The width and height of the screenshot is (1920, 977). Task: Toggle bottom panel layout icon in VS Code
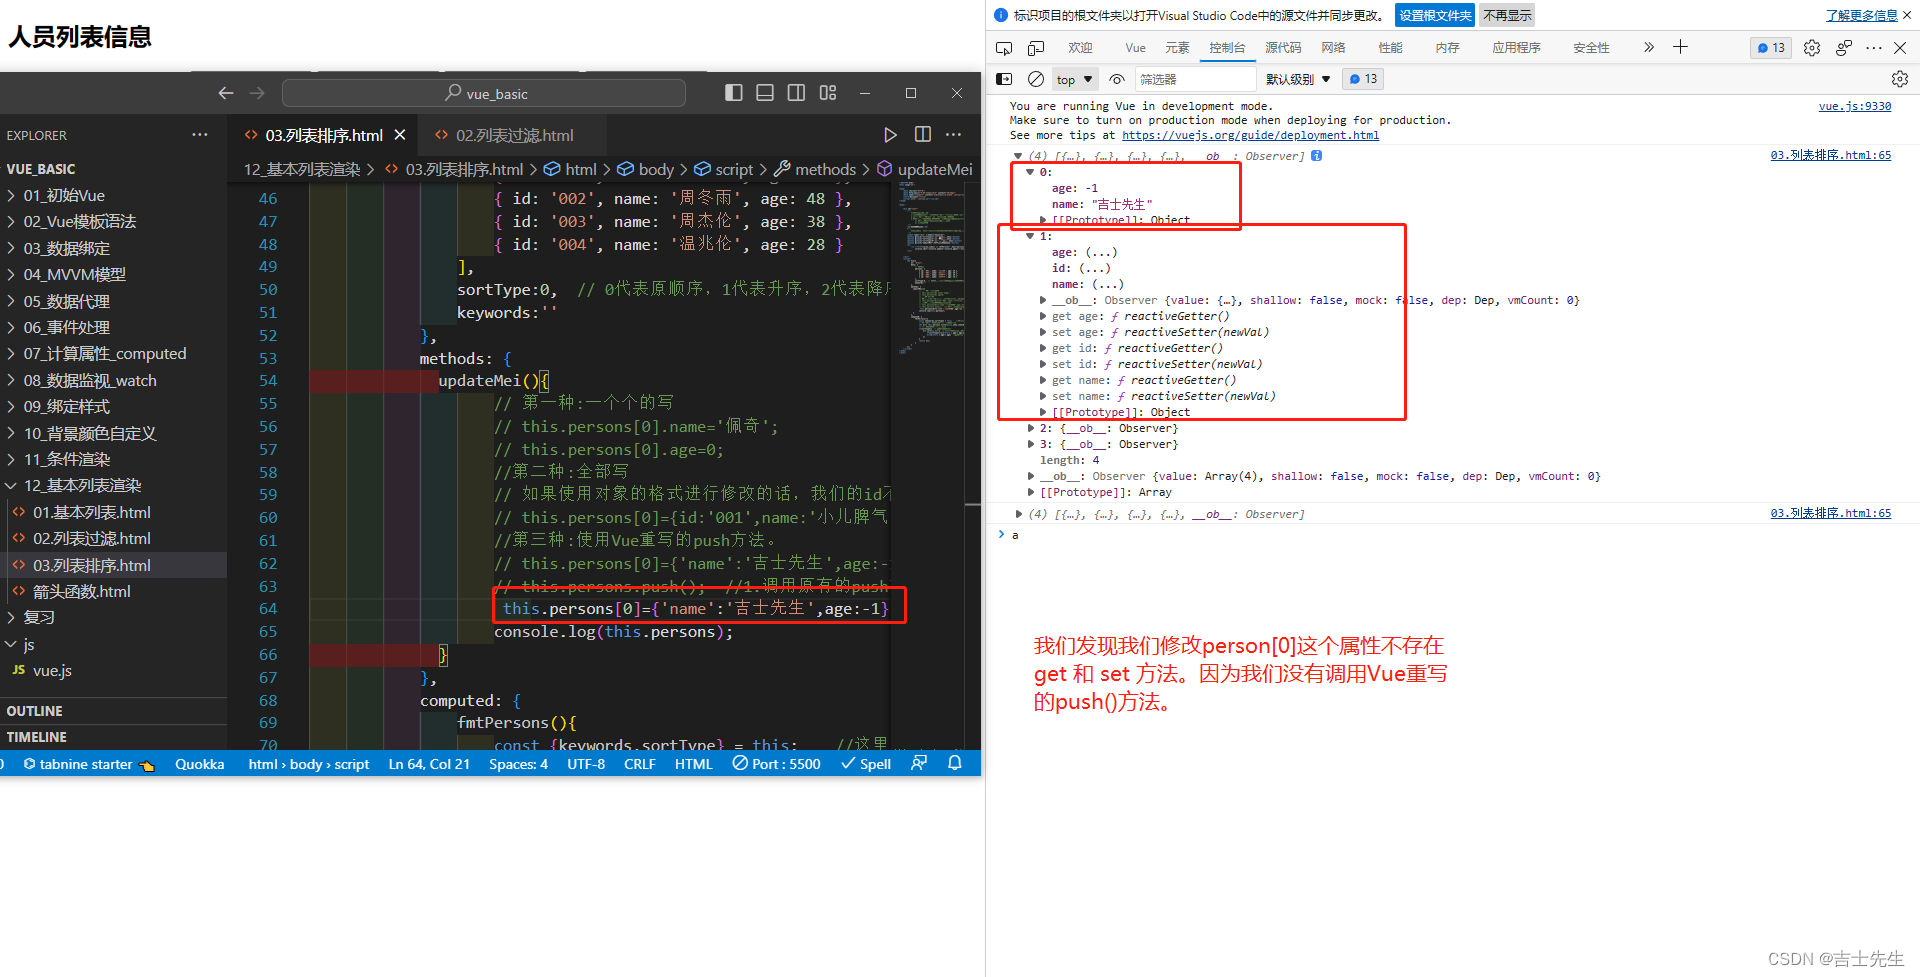point(765,93)
